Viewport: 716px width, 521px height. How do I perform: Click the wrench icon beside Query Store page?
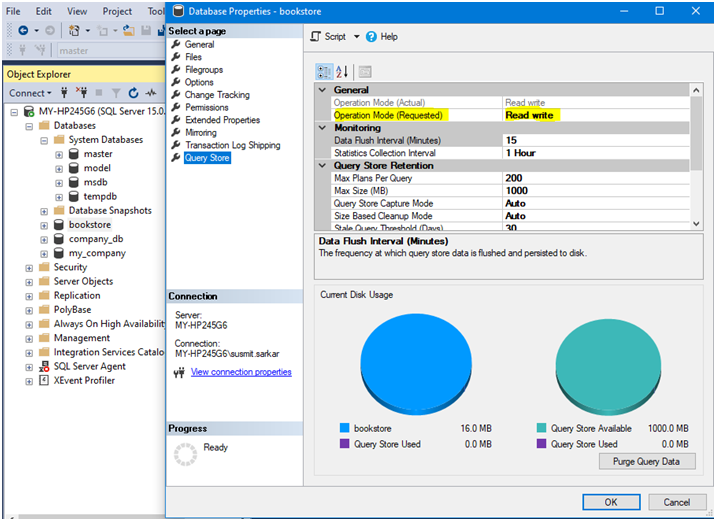176,158
